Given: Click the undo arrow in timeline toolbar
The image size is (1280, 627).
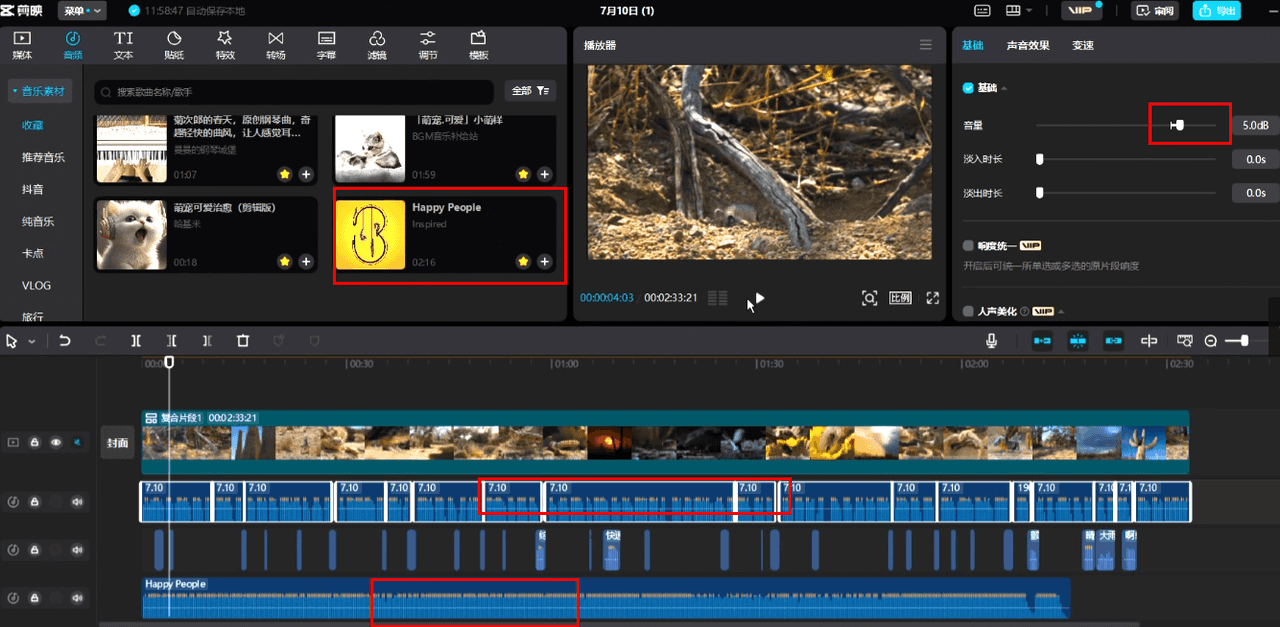Looking at the screenshot, I should [65, 341].
